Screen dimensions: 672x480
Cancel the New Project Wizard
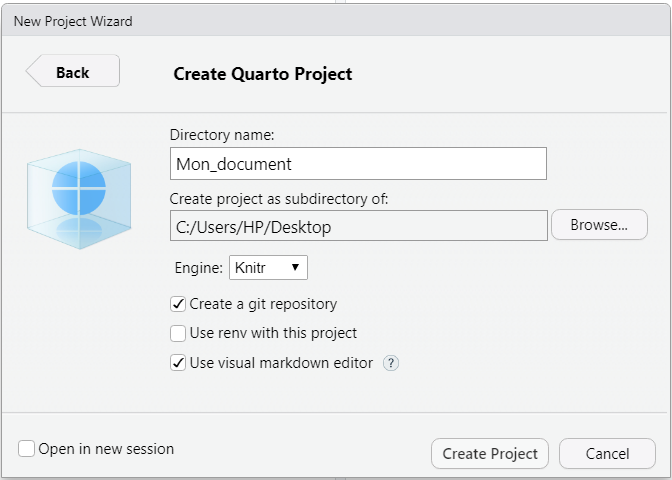tap(607, 453)
